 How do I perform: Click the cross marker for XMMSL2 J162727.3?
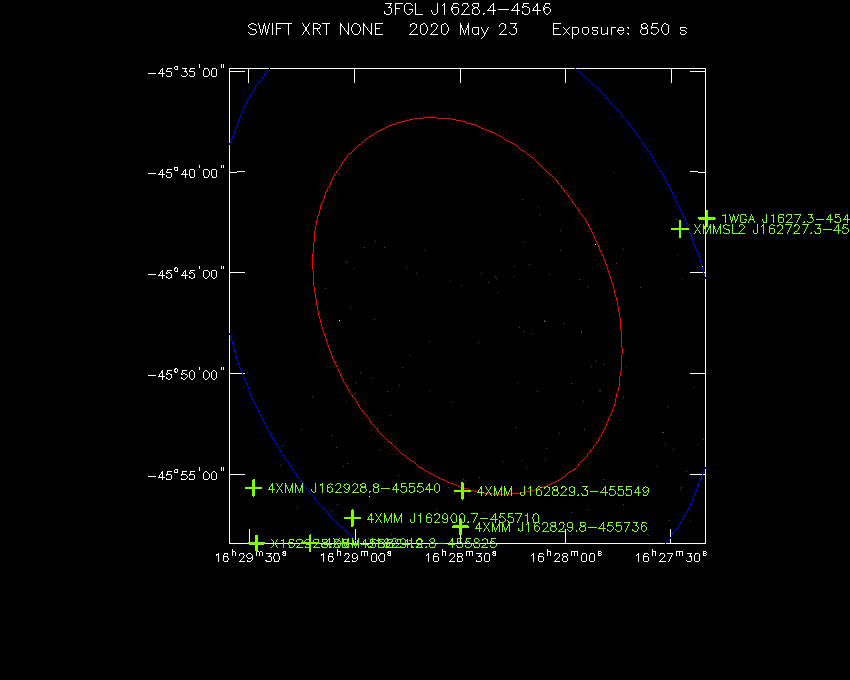point(680,229)
